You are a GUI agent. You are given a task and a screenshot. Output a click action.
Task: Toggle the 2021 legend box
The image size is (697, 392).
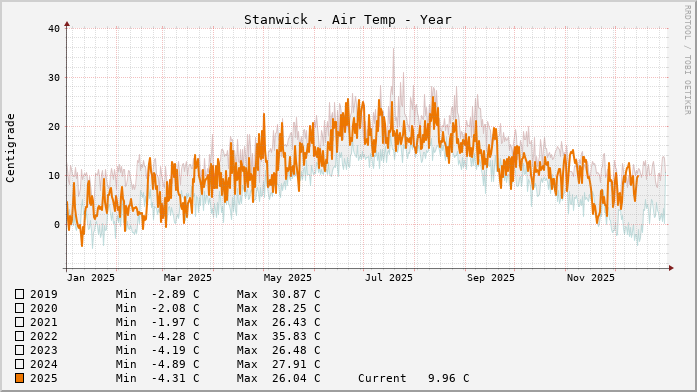tap(20, 322)
